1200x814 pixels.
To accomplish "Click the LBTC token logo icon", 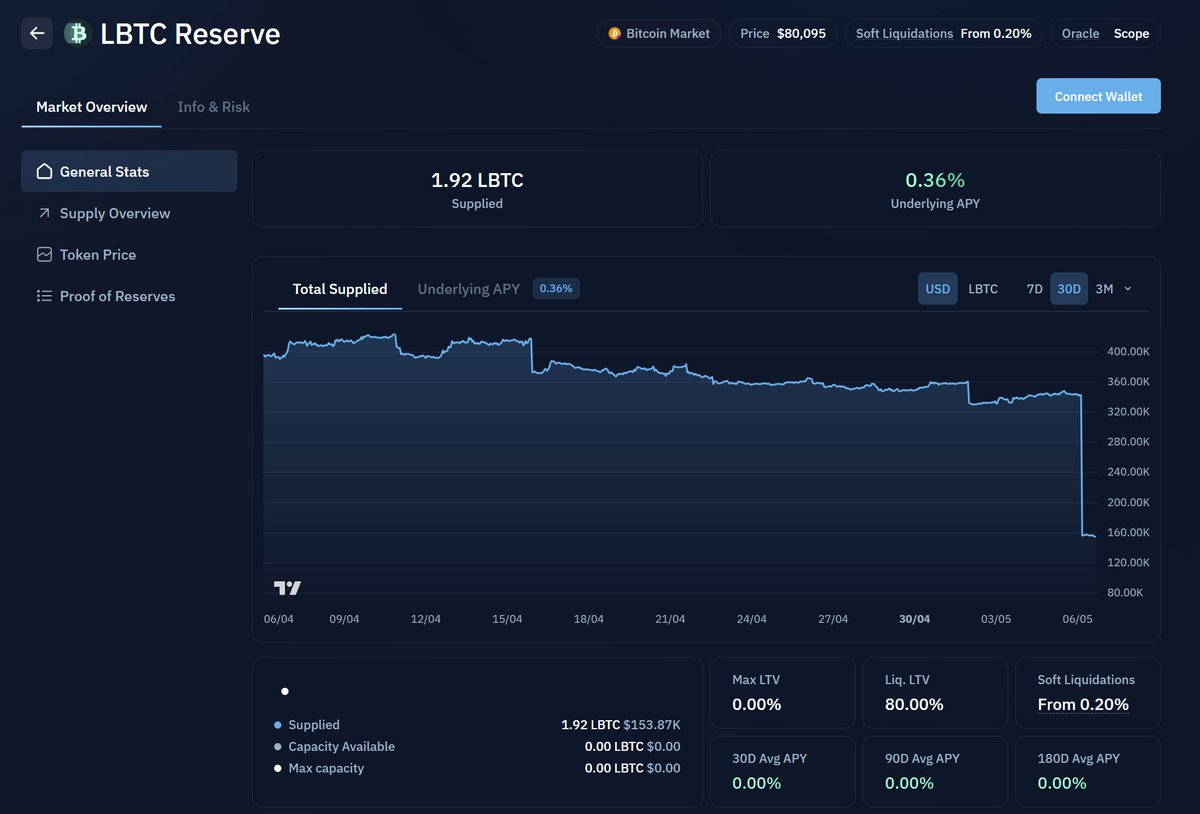I will click(76, 33).
